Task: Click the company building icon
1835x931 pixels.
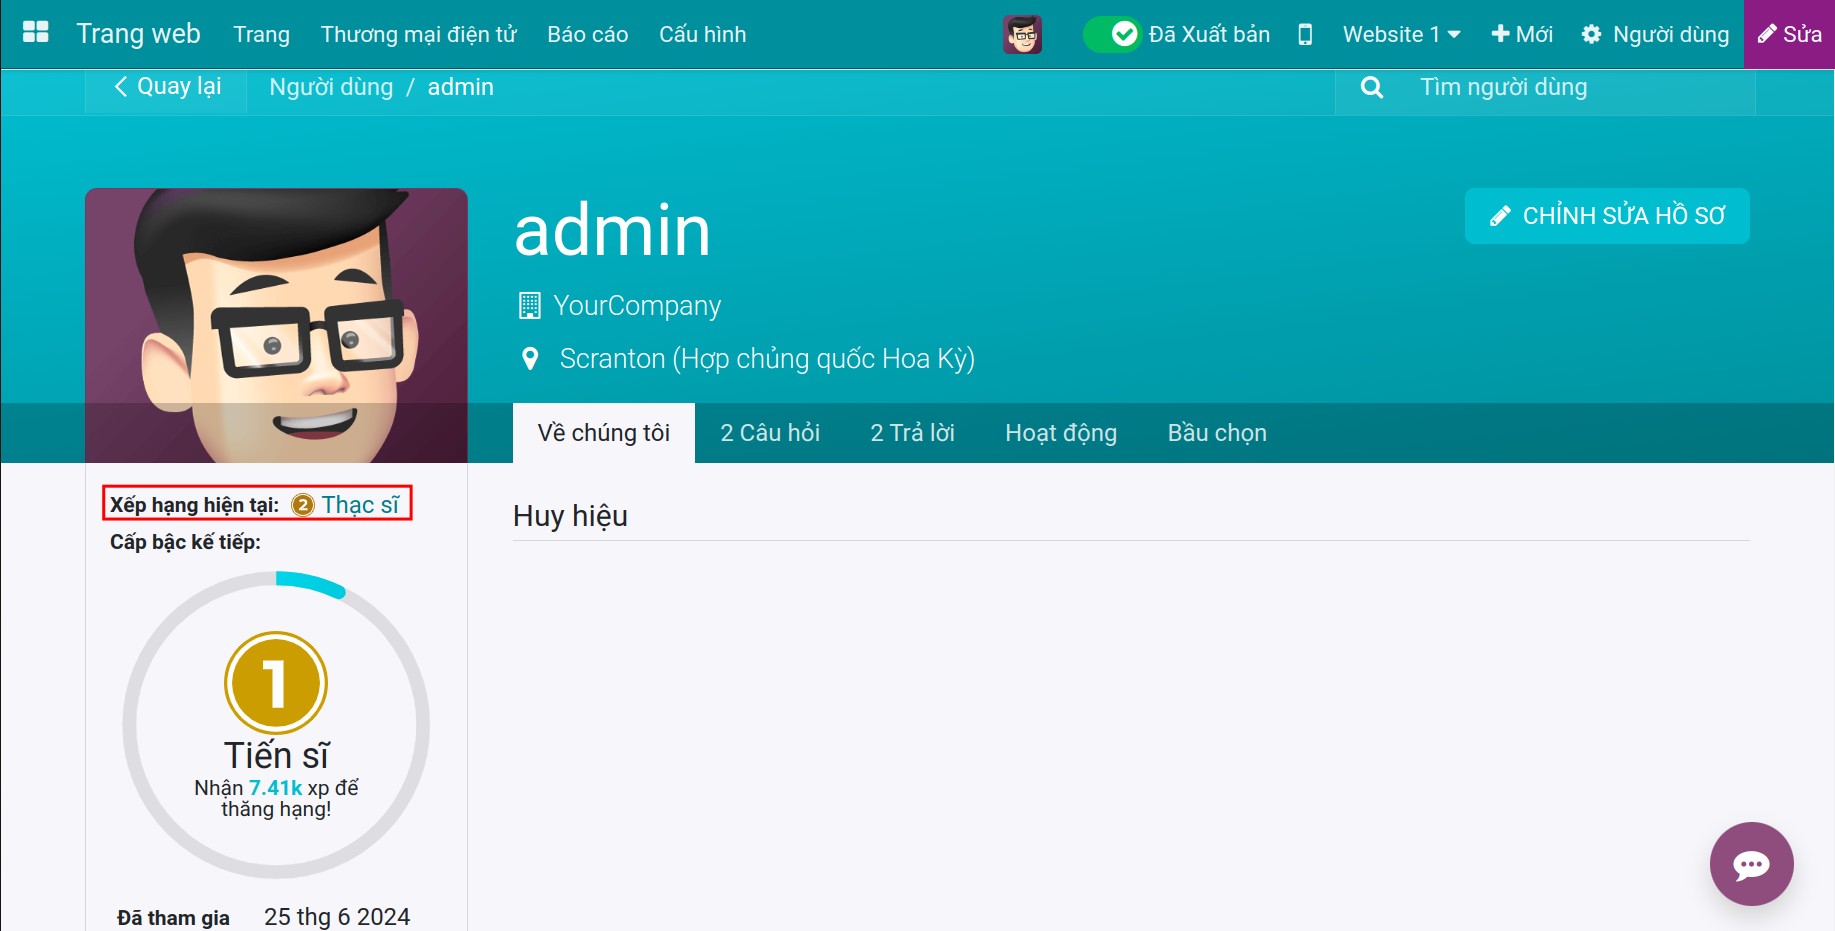Action: click(x=530, y=306)
